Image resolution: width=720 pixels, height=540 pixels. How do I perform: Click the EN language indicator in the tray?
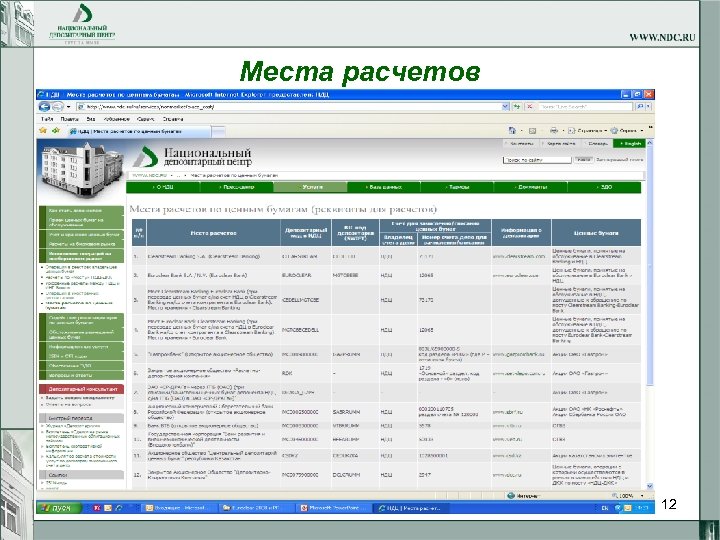pyautogui.click(x=605, y=508)
